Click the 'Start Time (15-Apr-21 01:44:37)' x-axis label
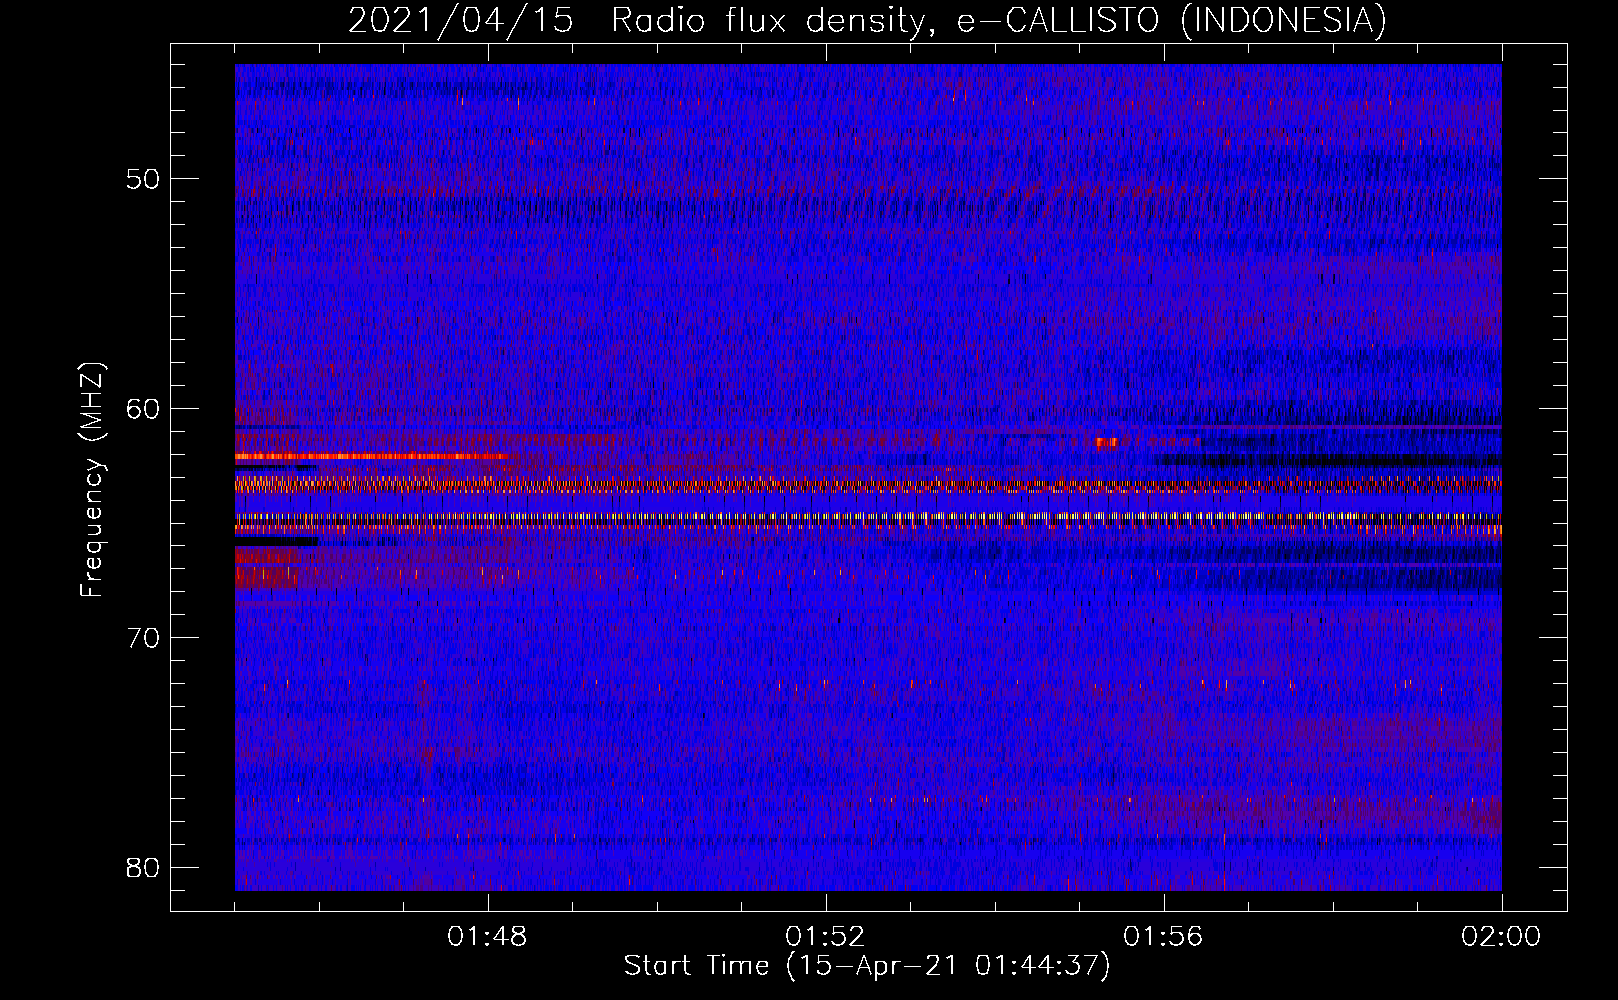Image resolution: width=1618 pixels, height=1000 pixels. coord(867,965)
